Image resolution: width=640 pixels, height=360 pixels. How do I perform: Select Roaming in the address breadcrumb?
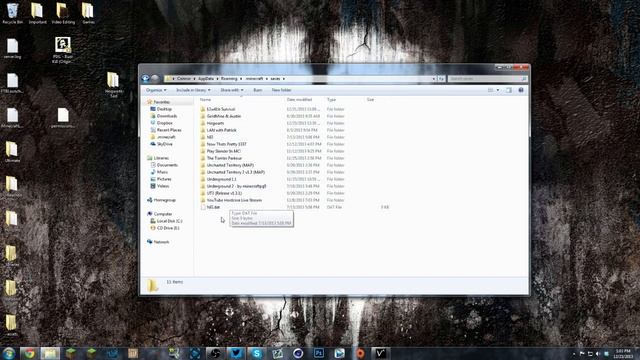point(229,78)
